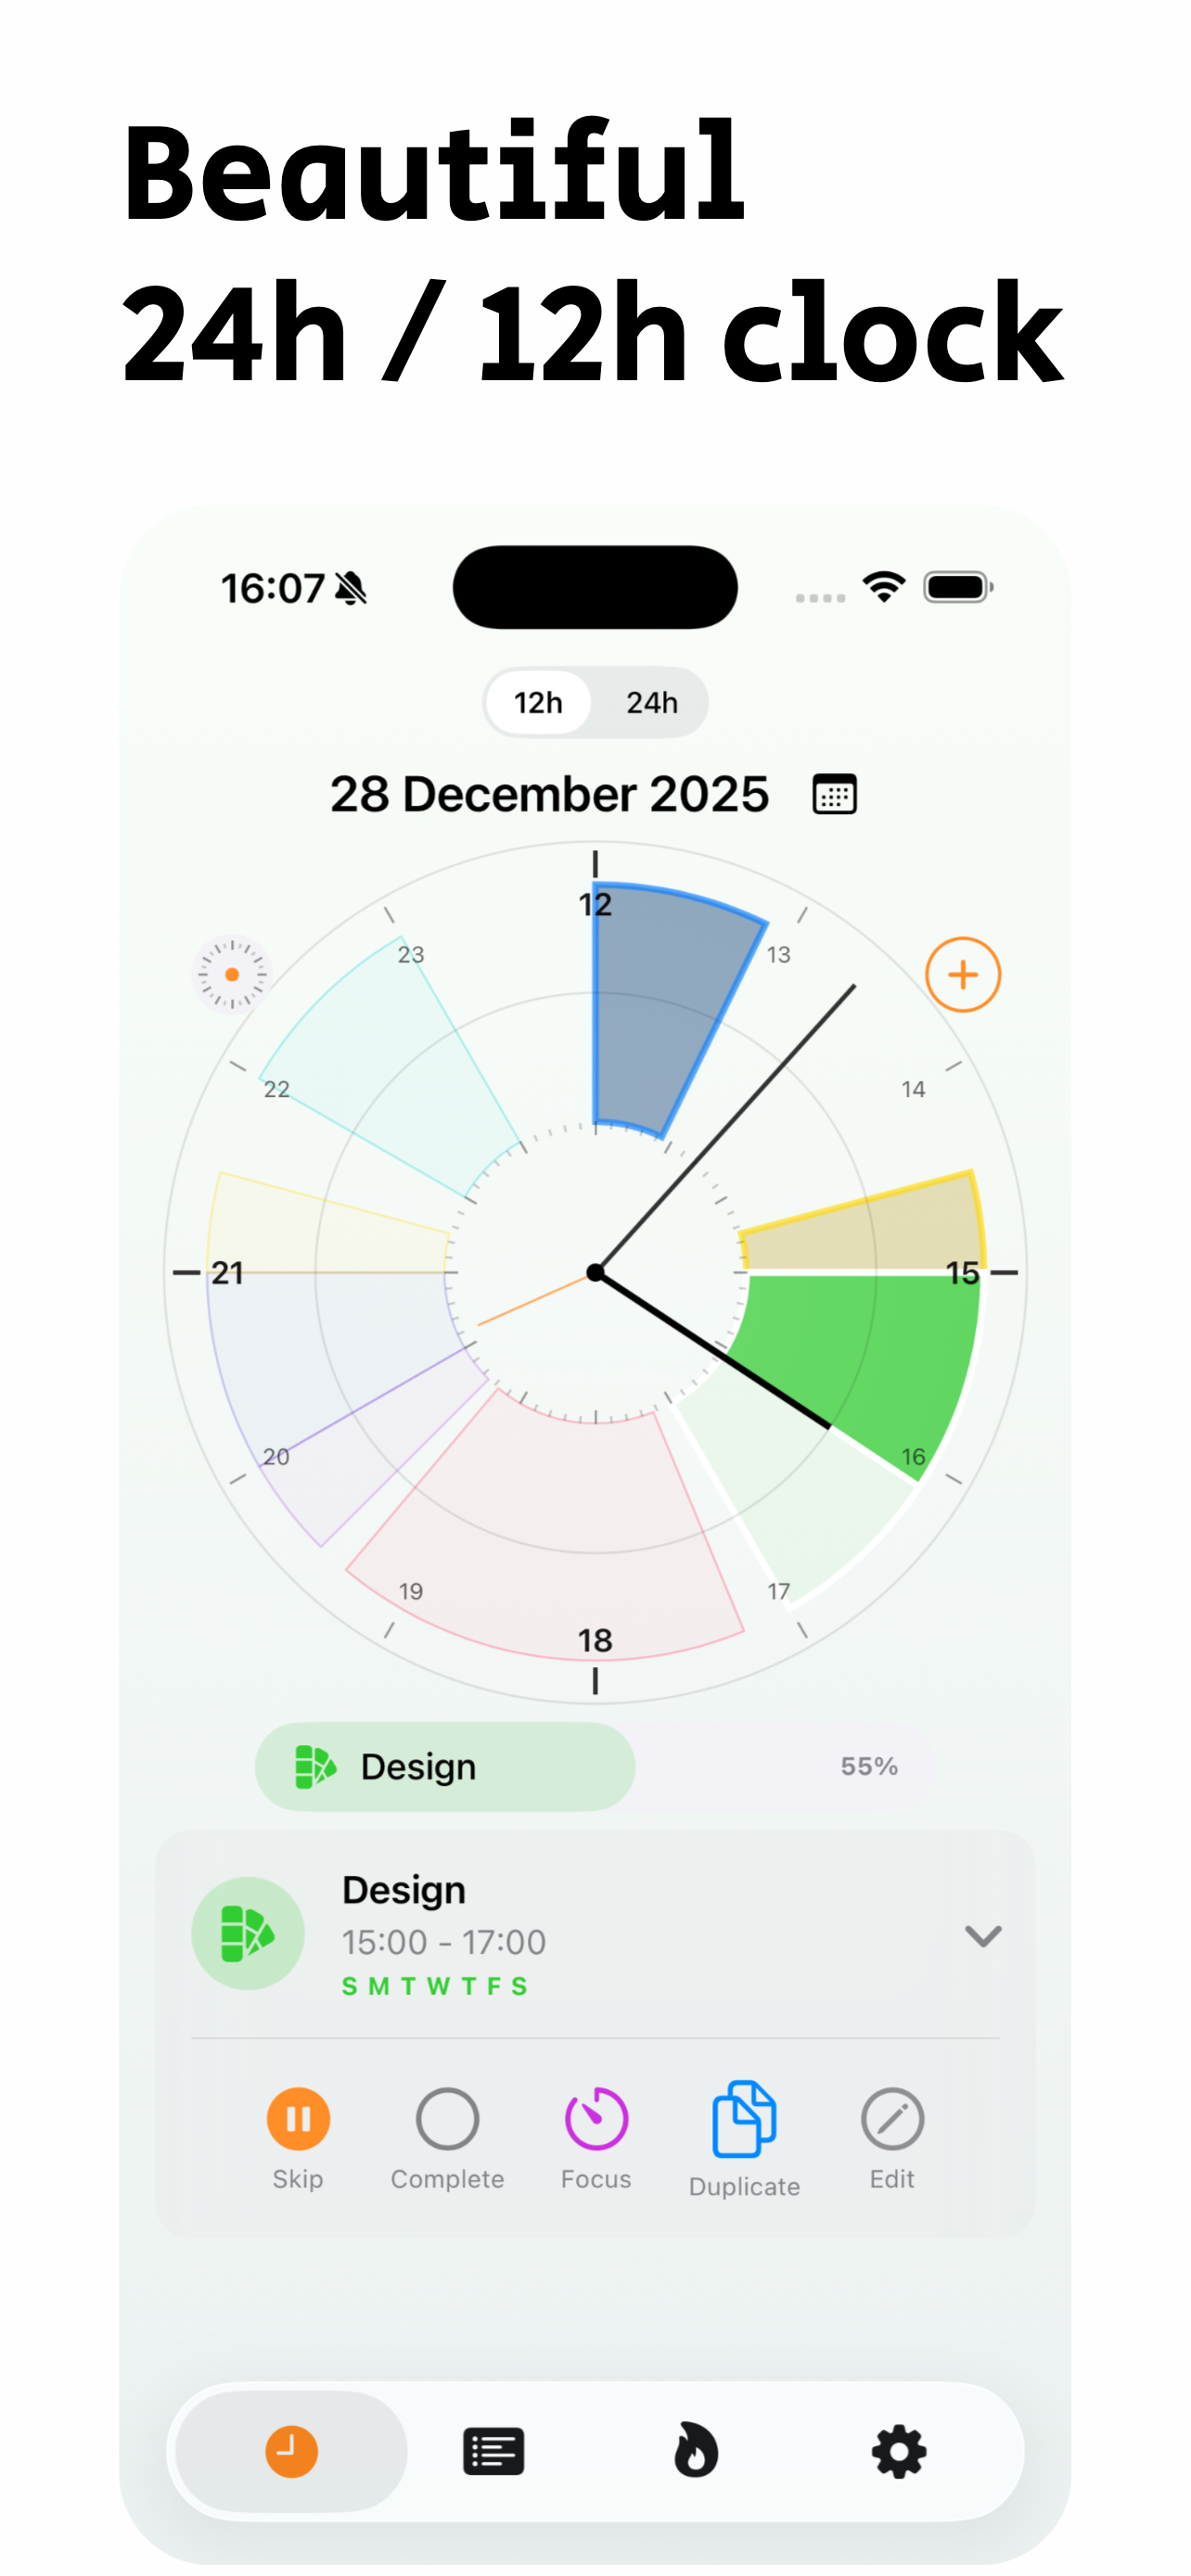Select the date 28 December 2025
Viewport: 1191px width, 2576px height.
(549, 795)
